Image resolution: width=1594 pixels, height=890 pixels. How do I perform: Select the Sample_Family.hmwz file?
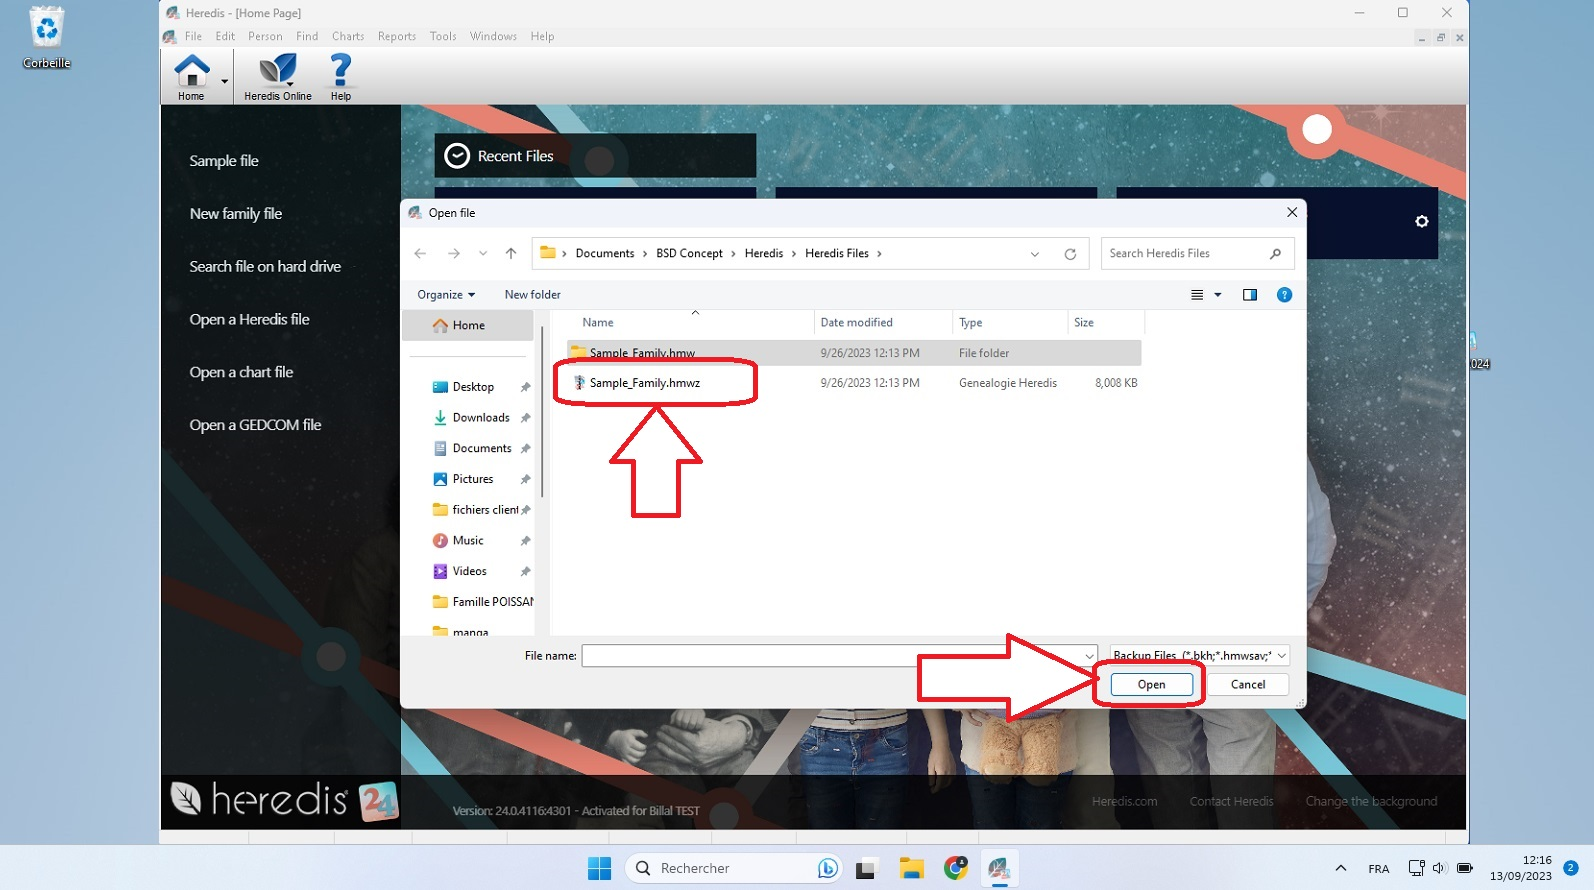pyautogui.click(x=644, y=383)
